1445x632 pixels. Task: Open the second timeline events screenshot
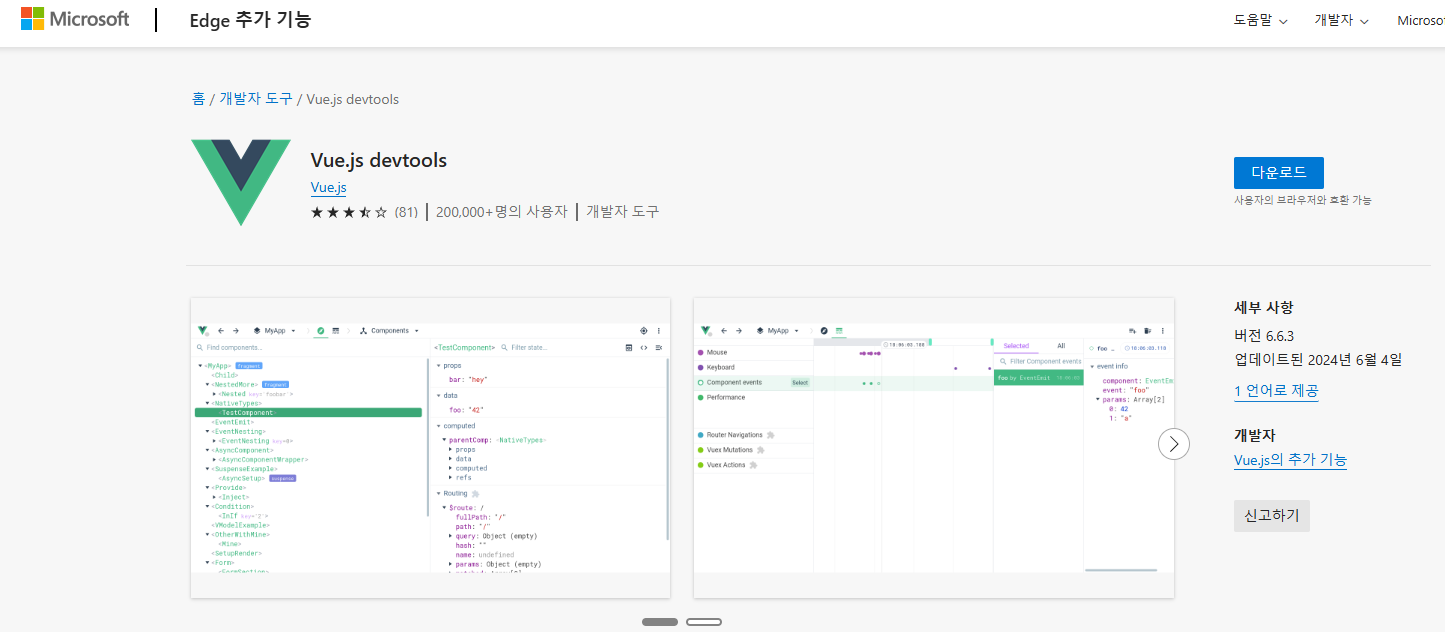[x=934, y=448]
